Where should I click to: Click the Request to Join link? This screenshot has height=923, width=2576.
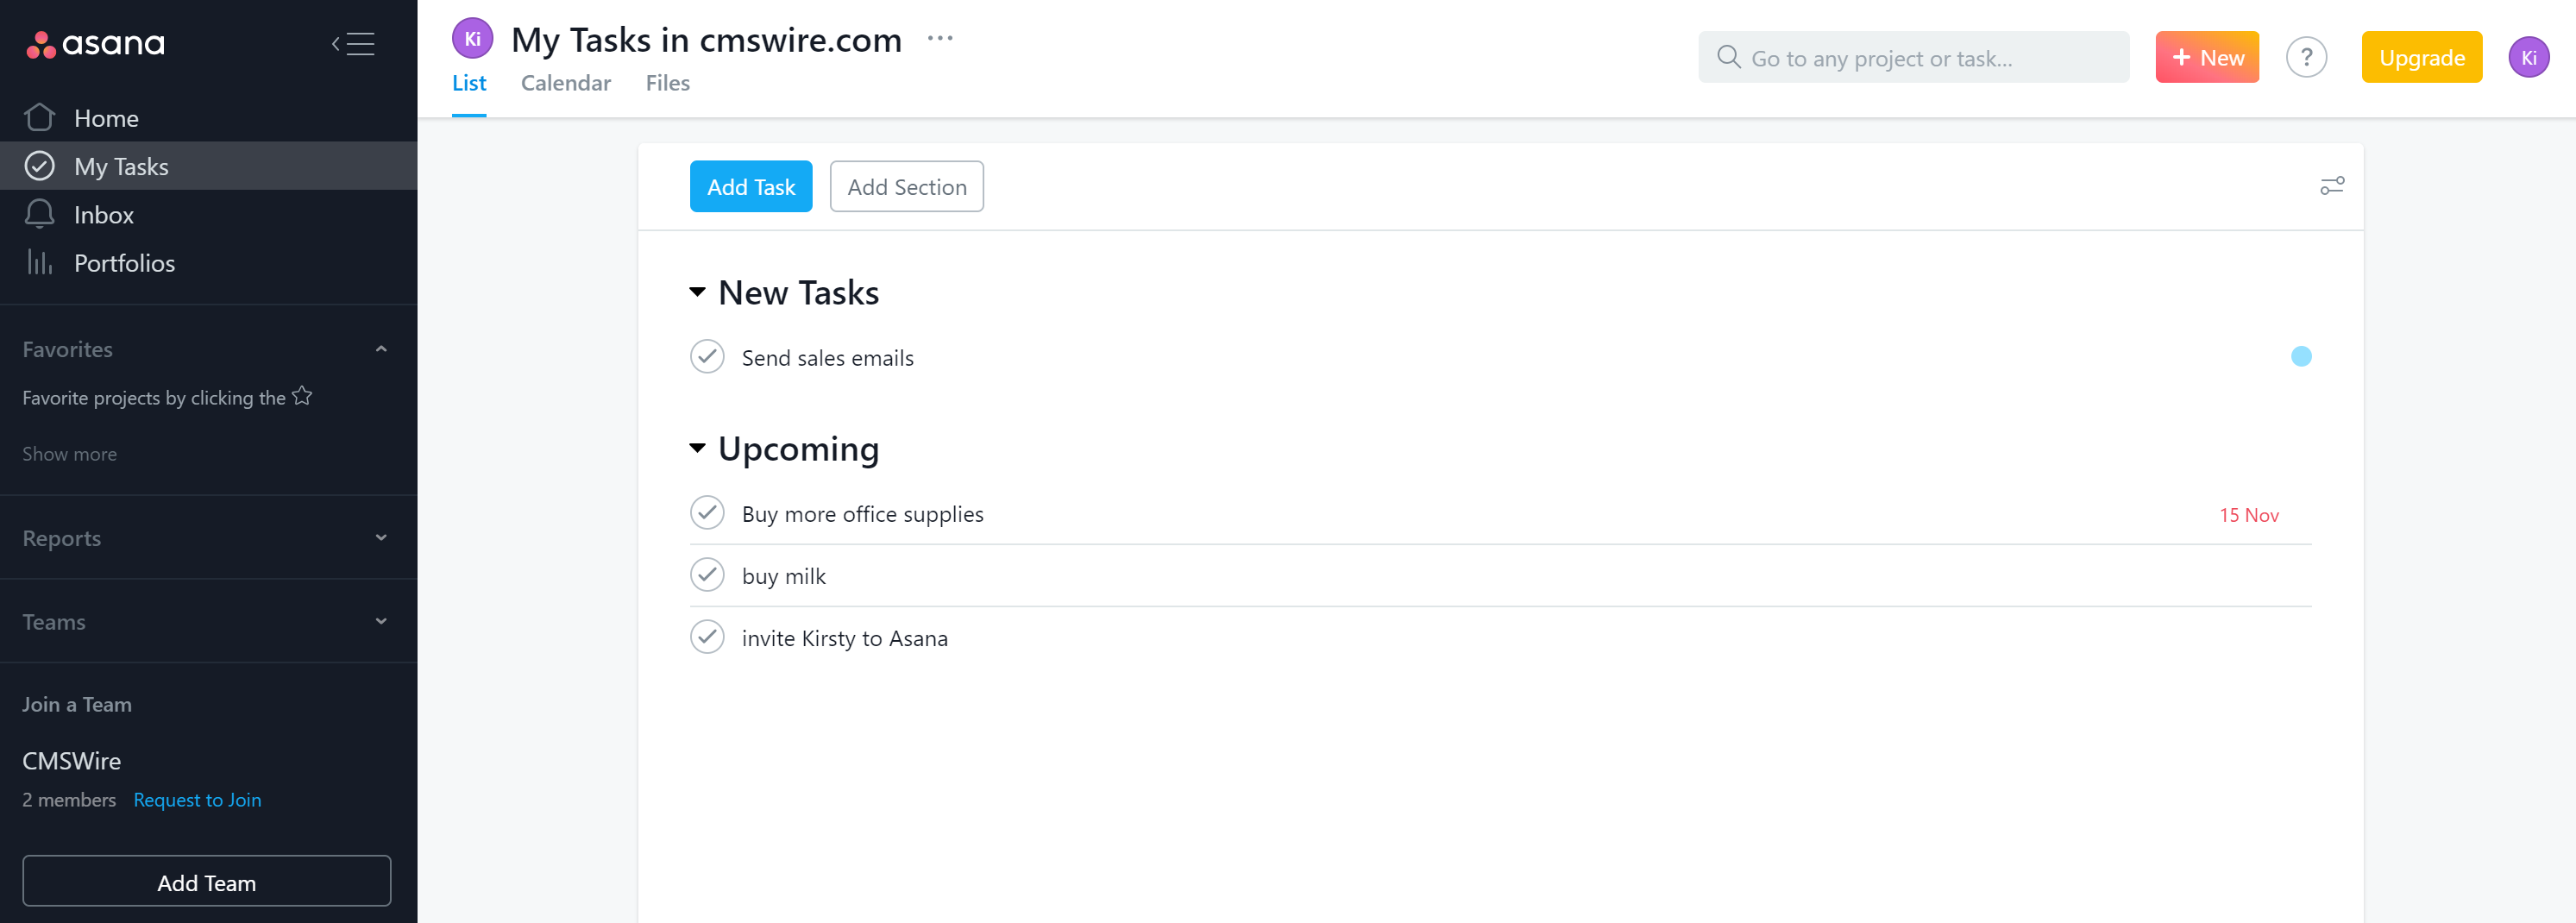pos(197,800)
